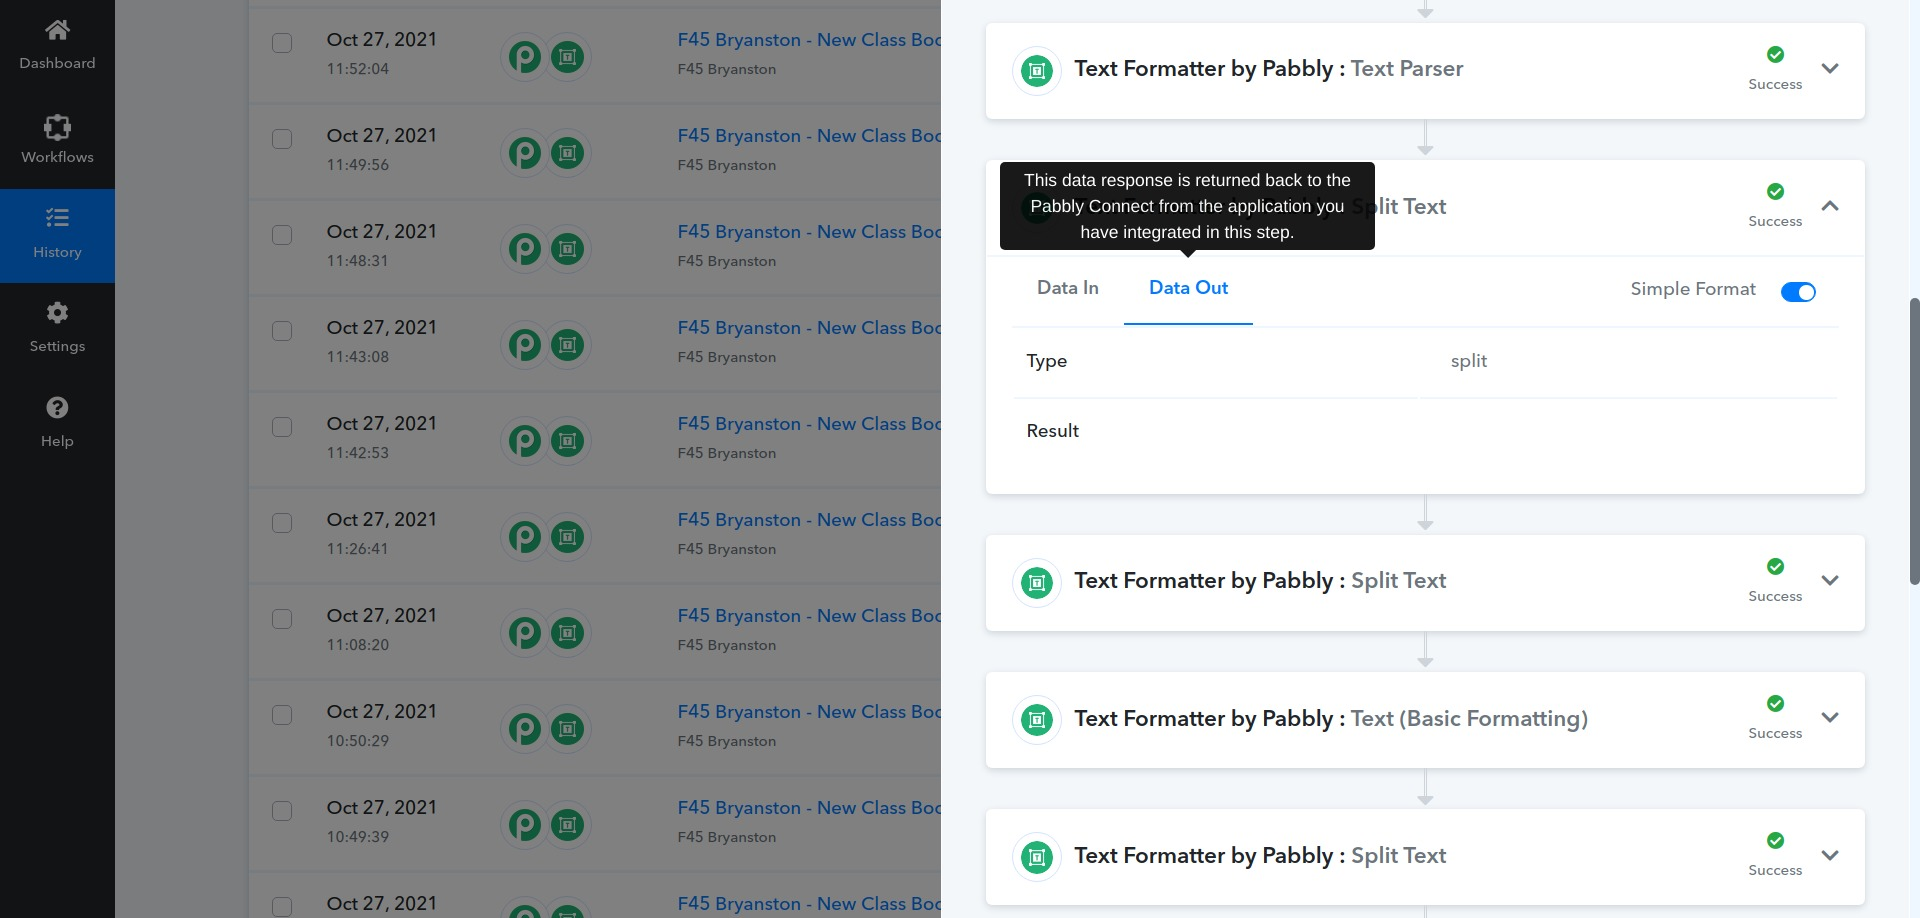Image resolution: width=1920 pixels, height=918 pixels.
Task: Click the Text (Basic Formatting) step title
Action: (1330, 719)
